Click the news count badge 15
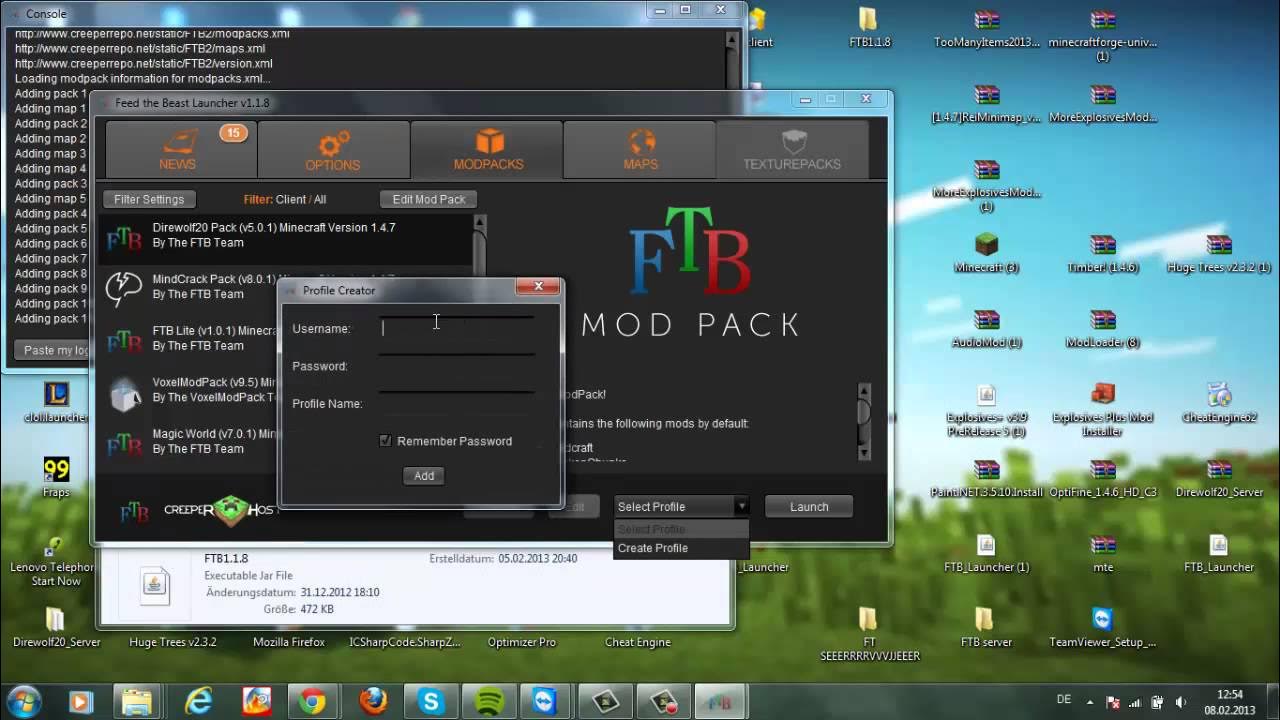1280x720 pixels. (233, 133)
